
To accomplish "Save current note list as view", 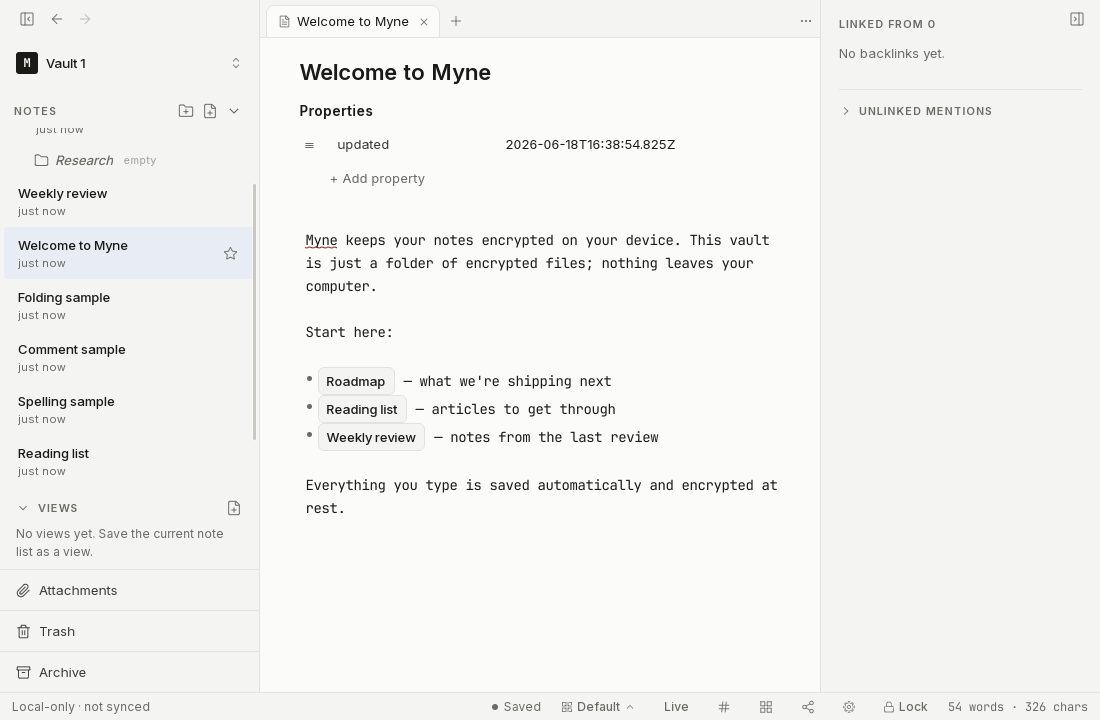I will point(234,508).
